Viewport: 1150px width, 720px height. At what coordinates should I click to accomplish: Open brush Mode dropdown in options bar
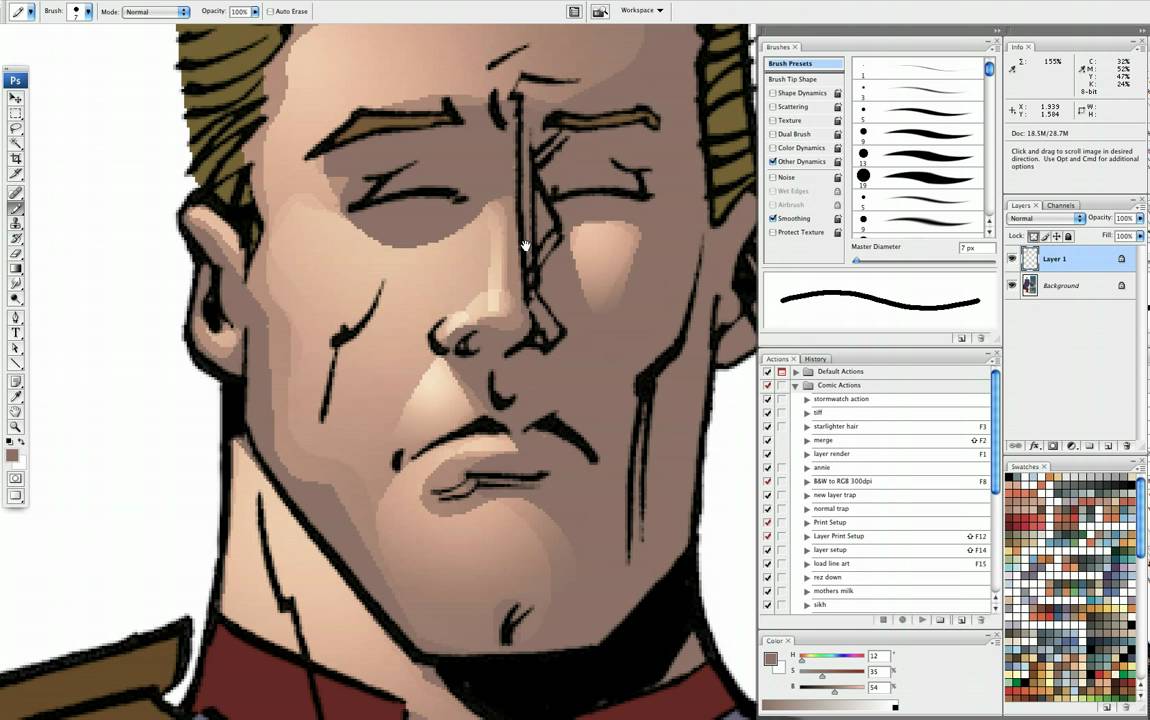155,12
